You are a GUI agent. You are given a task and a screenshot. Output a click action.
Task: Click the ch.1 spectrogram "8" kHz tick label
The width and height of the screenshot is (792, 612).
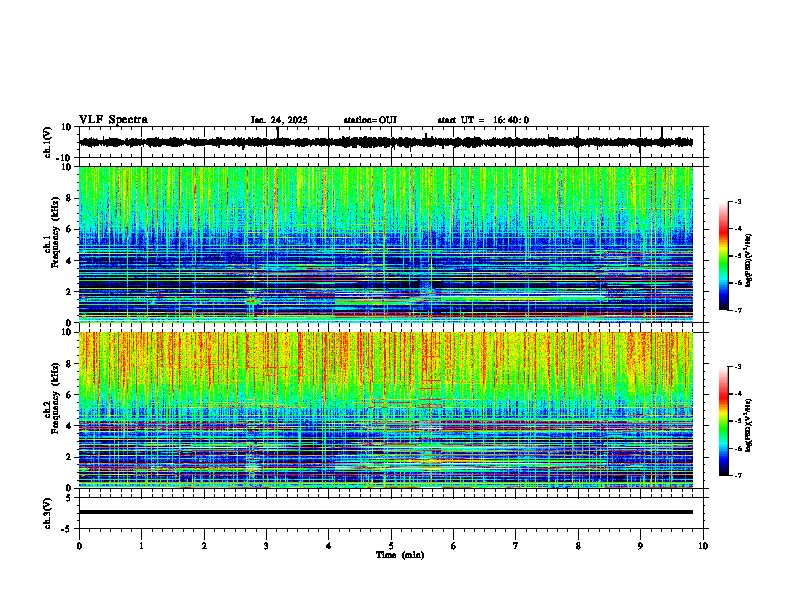coord(70,198)
